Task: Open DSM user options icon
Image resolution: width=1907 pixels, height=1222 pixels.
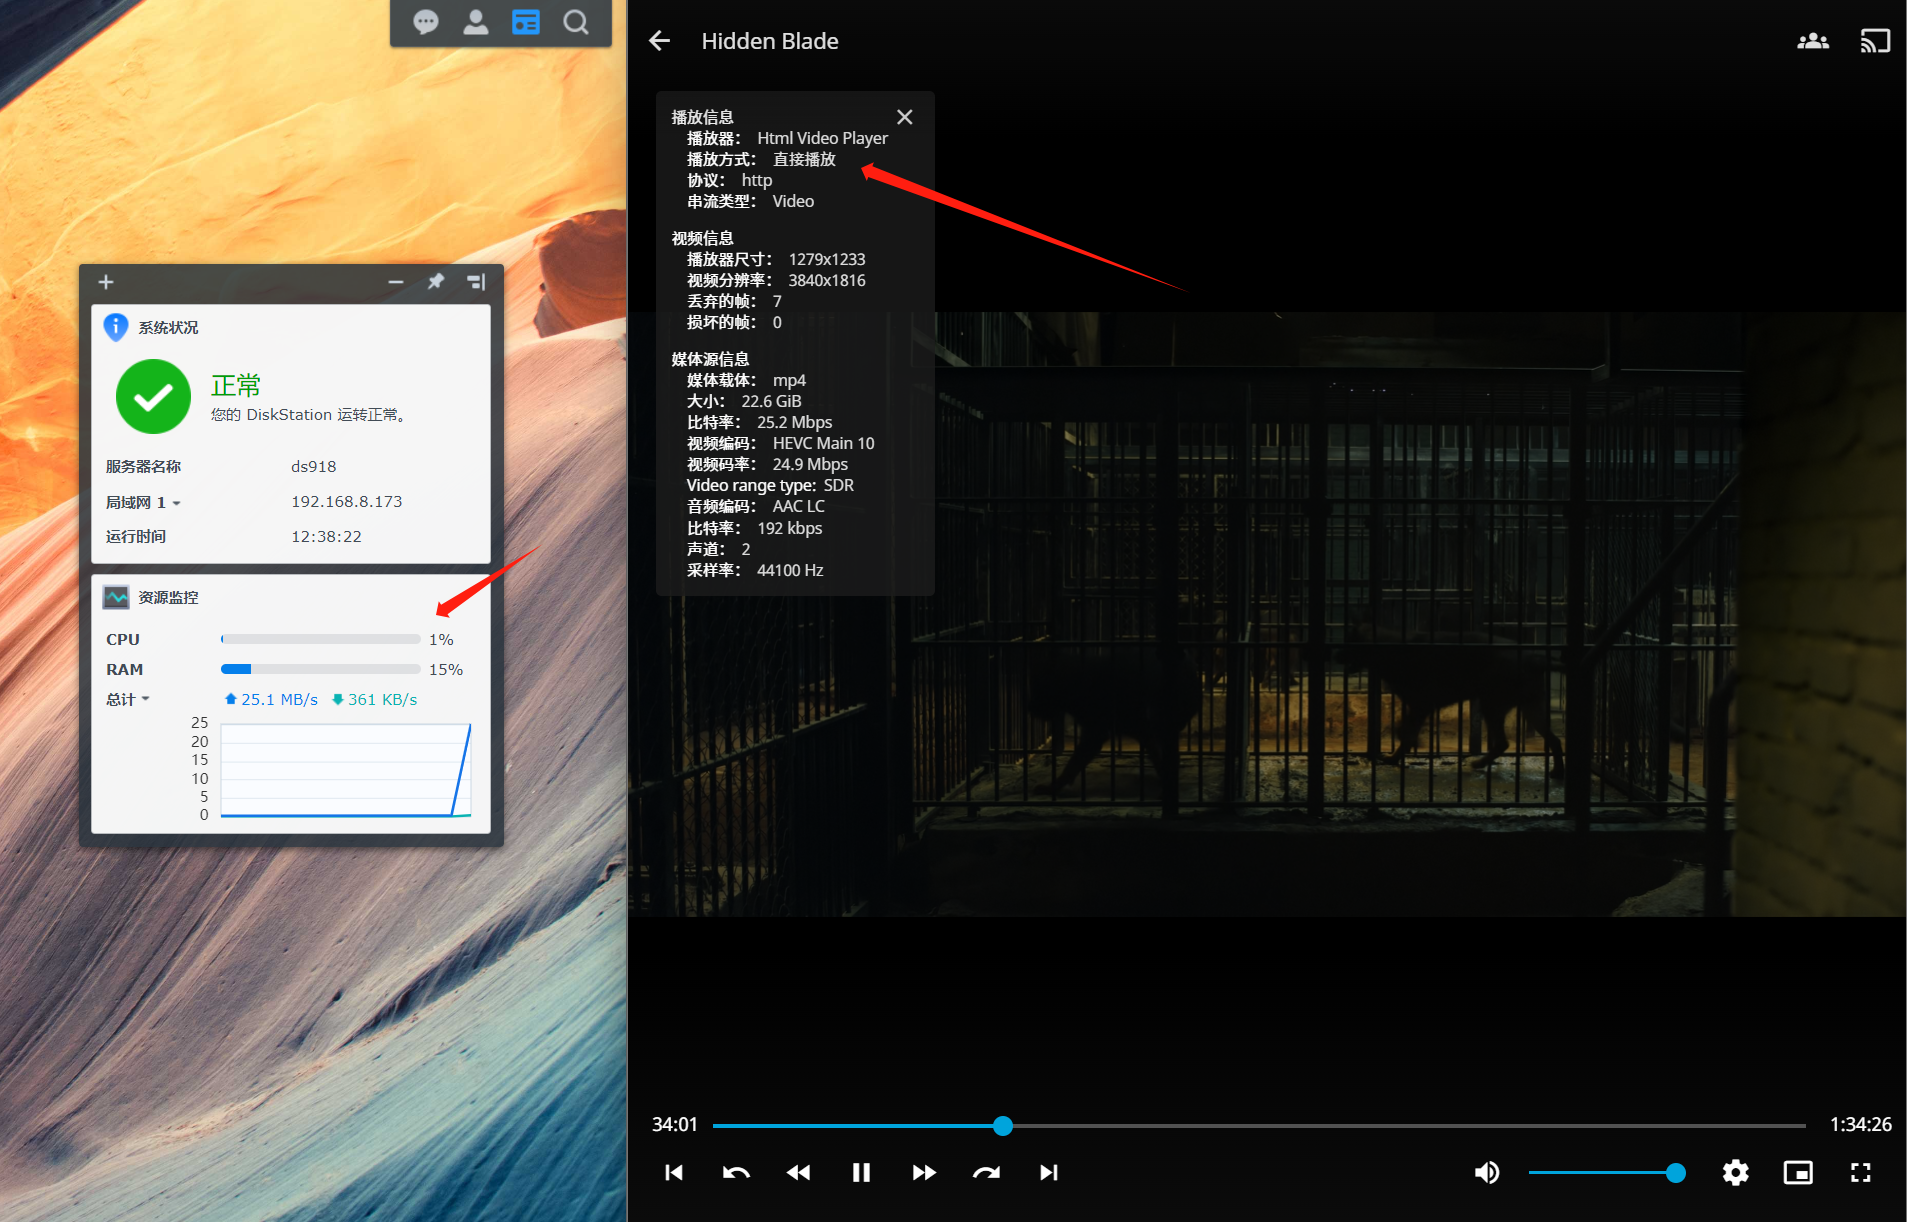Action: pos(476,22)
